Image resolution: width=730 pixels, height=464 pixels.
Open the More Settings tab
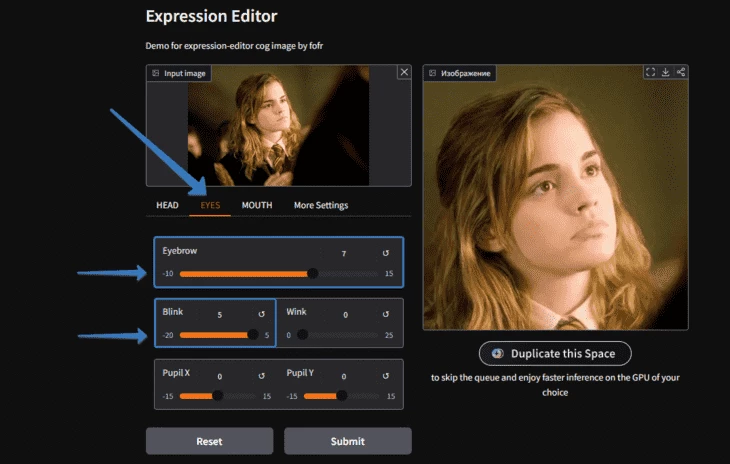[x=321, y=205]
